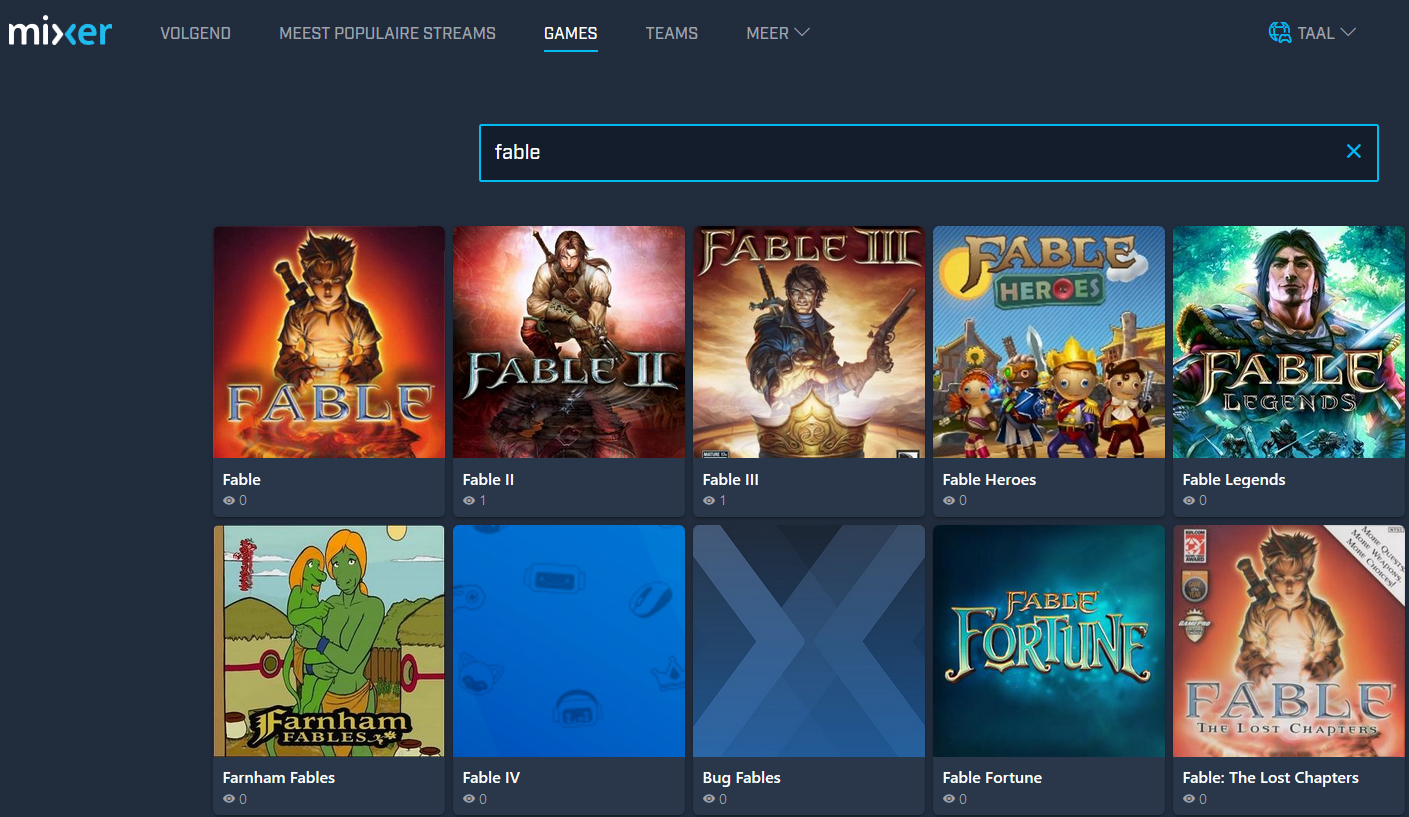1409x817 pixels.
Task: Click the Fable game title link
Action: click(x=242, y=479)
